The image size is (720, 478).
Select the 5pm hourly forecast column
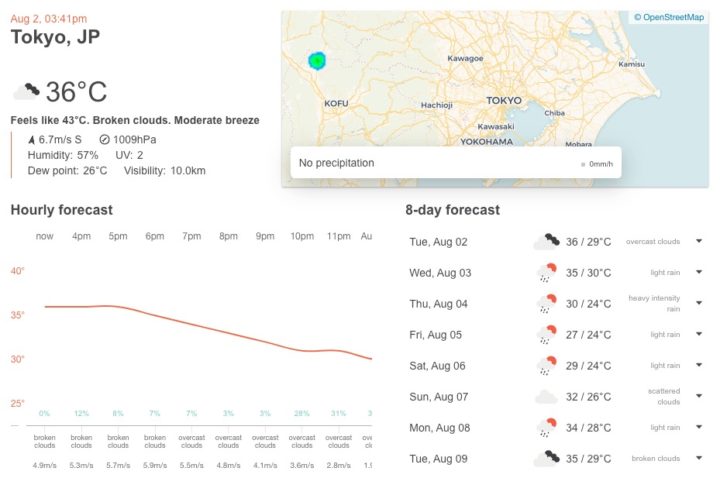click(118, 236)
